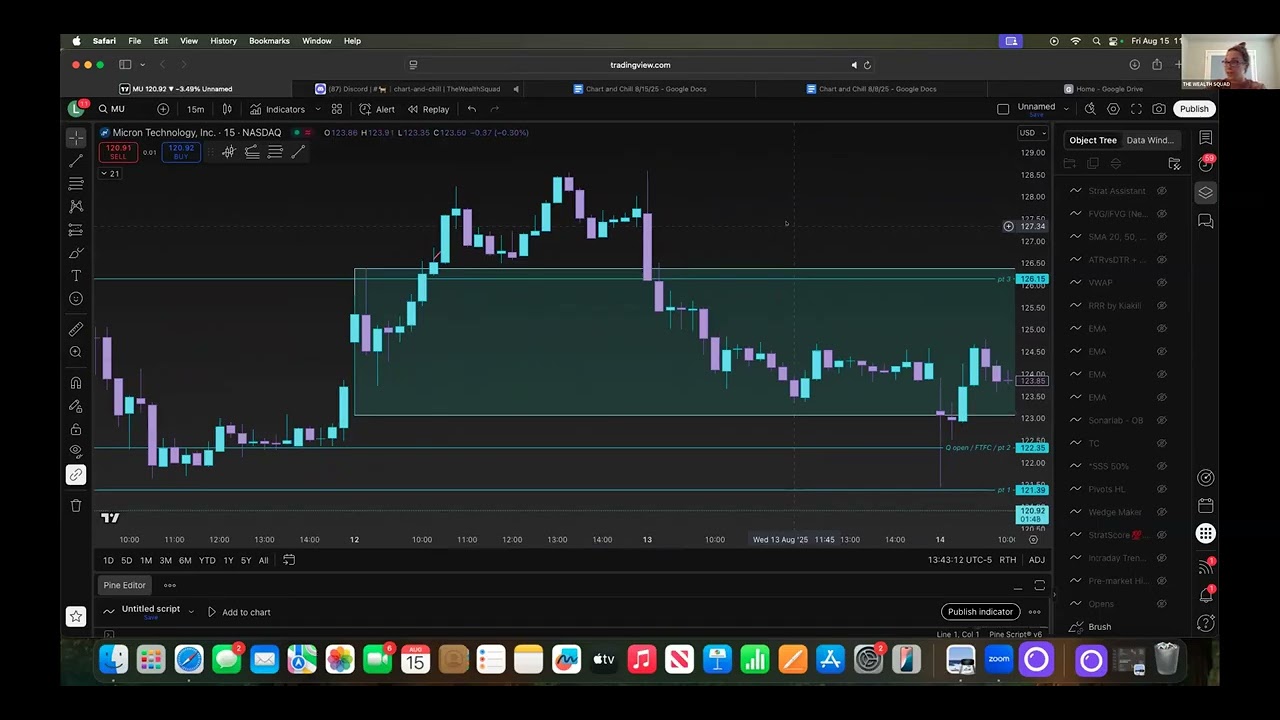1280x720 pixels.
Task: Select the trend line drawing tool
Action: pyautogui.click(x=76, y=161)
